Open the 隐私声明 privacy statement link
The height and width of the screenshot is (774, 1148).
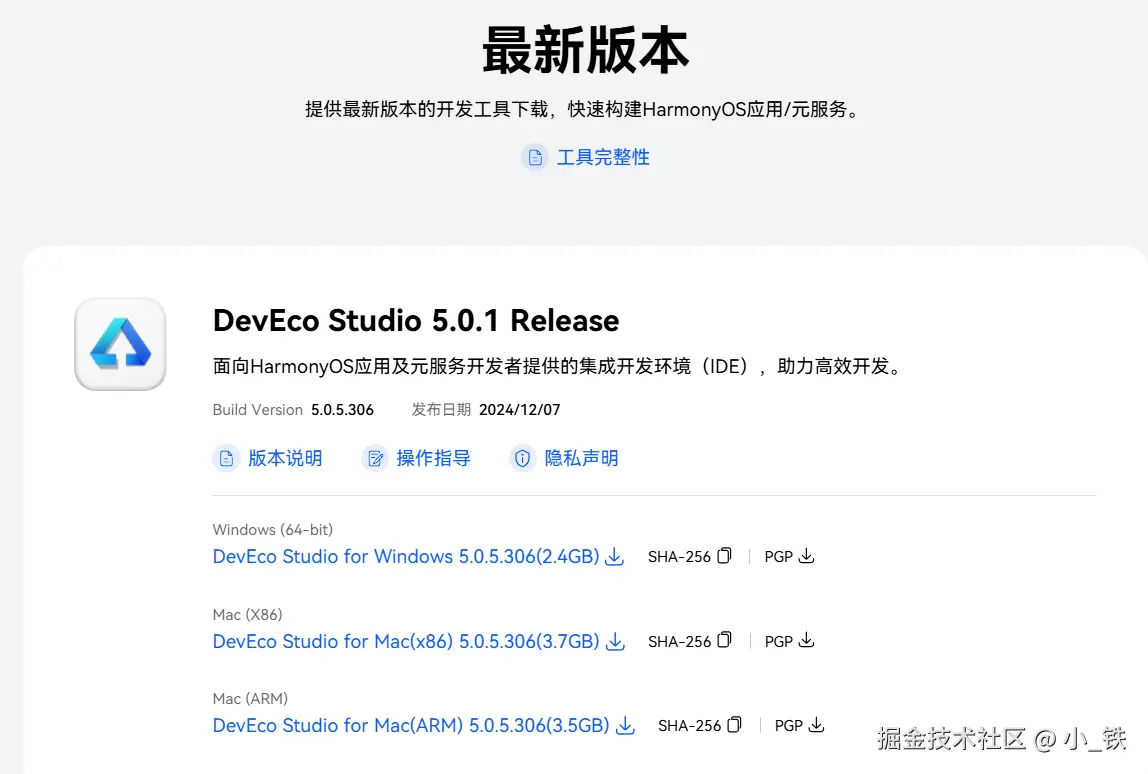(581, 458)
